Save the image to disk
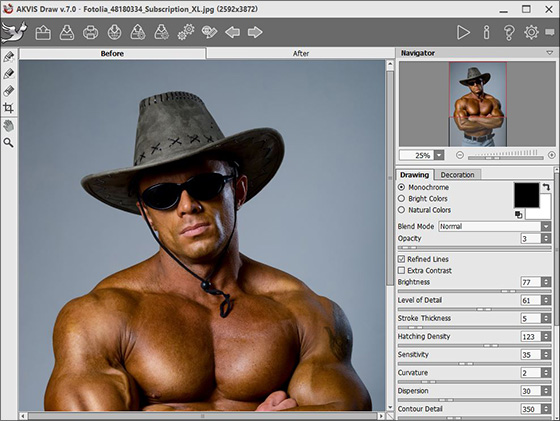The image size is (560, 421). (x=67, y=32)
